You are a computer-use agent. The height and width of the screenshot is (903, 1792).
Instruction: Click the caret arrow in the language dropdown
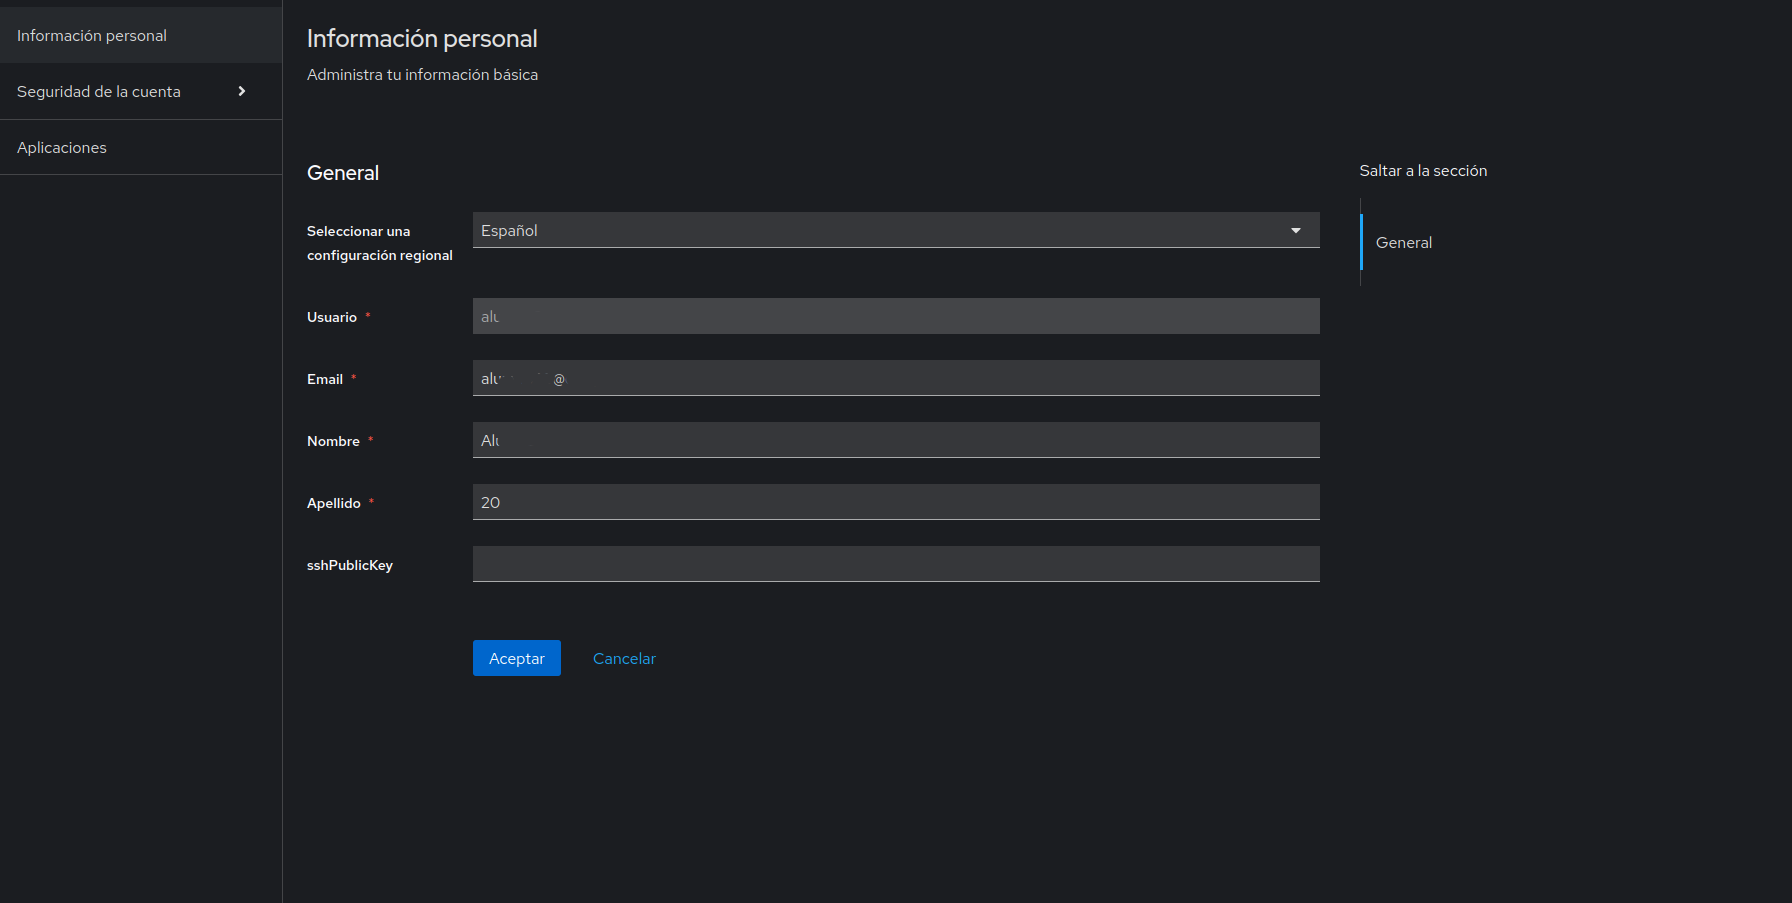click(x=1295, y=230)
